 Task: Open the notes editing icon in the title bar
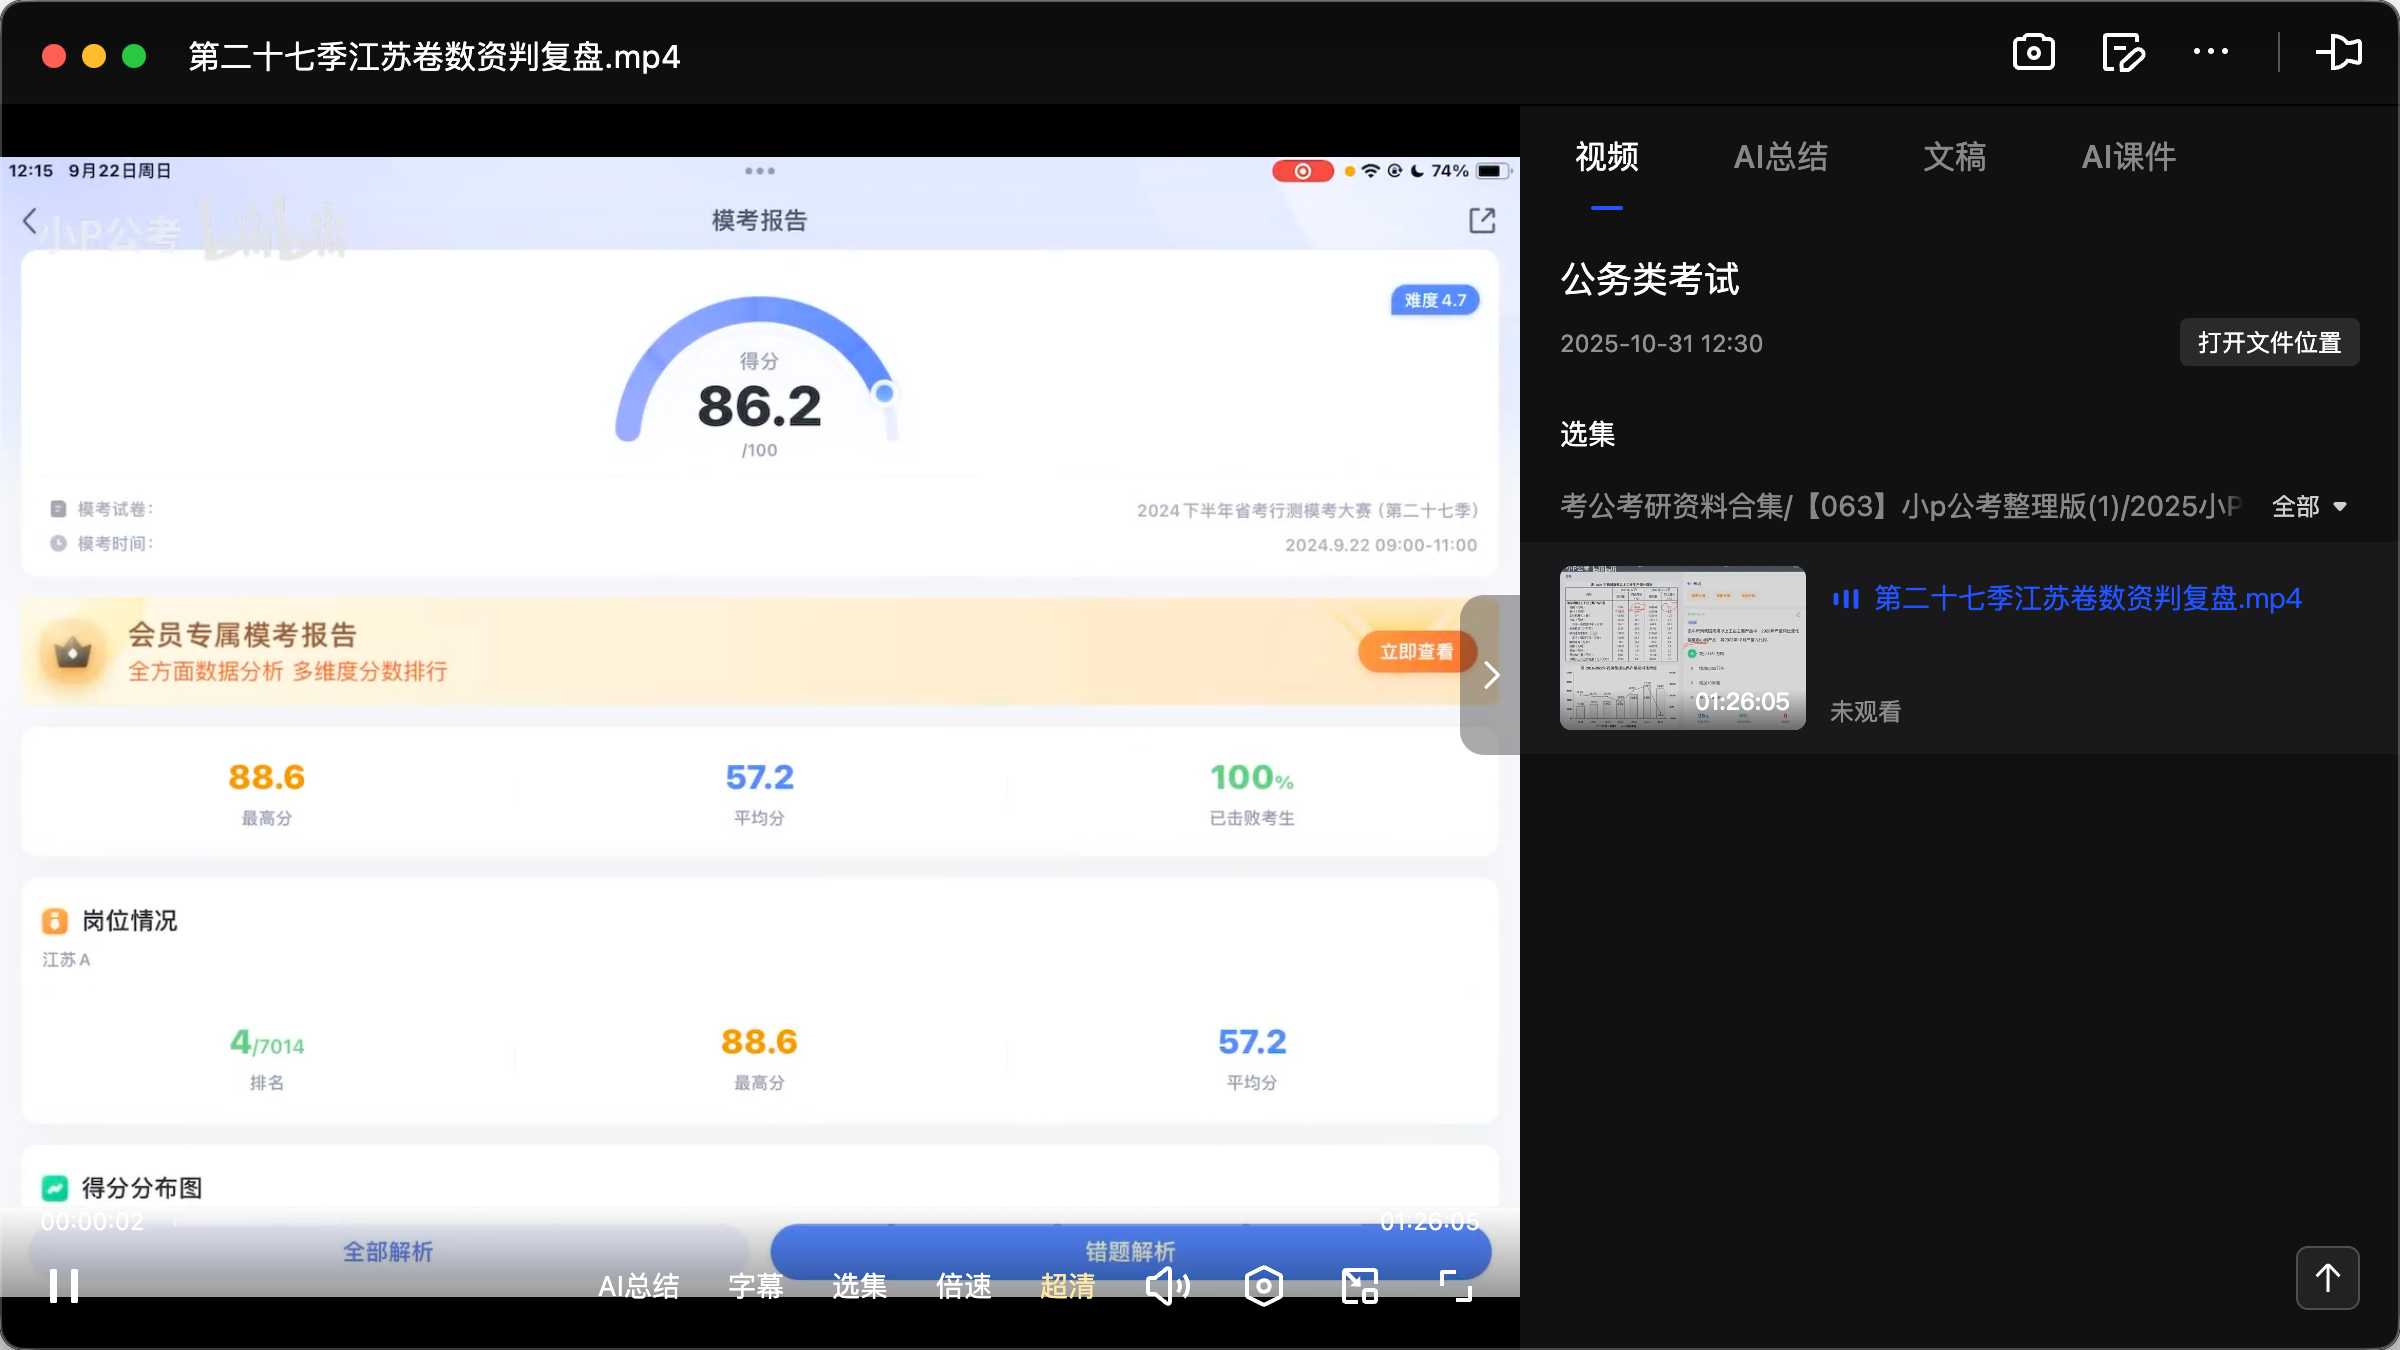click(2124, 52)
